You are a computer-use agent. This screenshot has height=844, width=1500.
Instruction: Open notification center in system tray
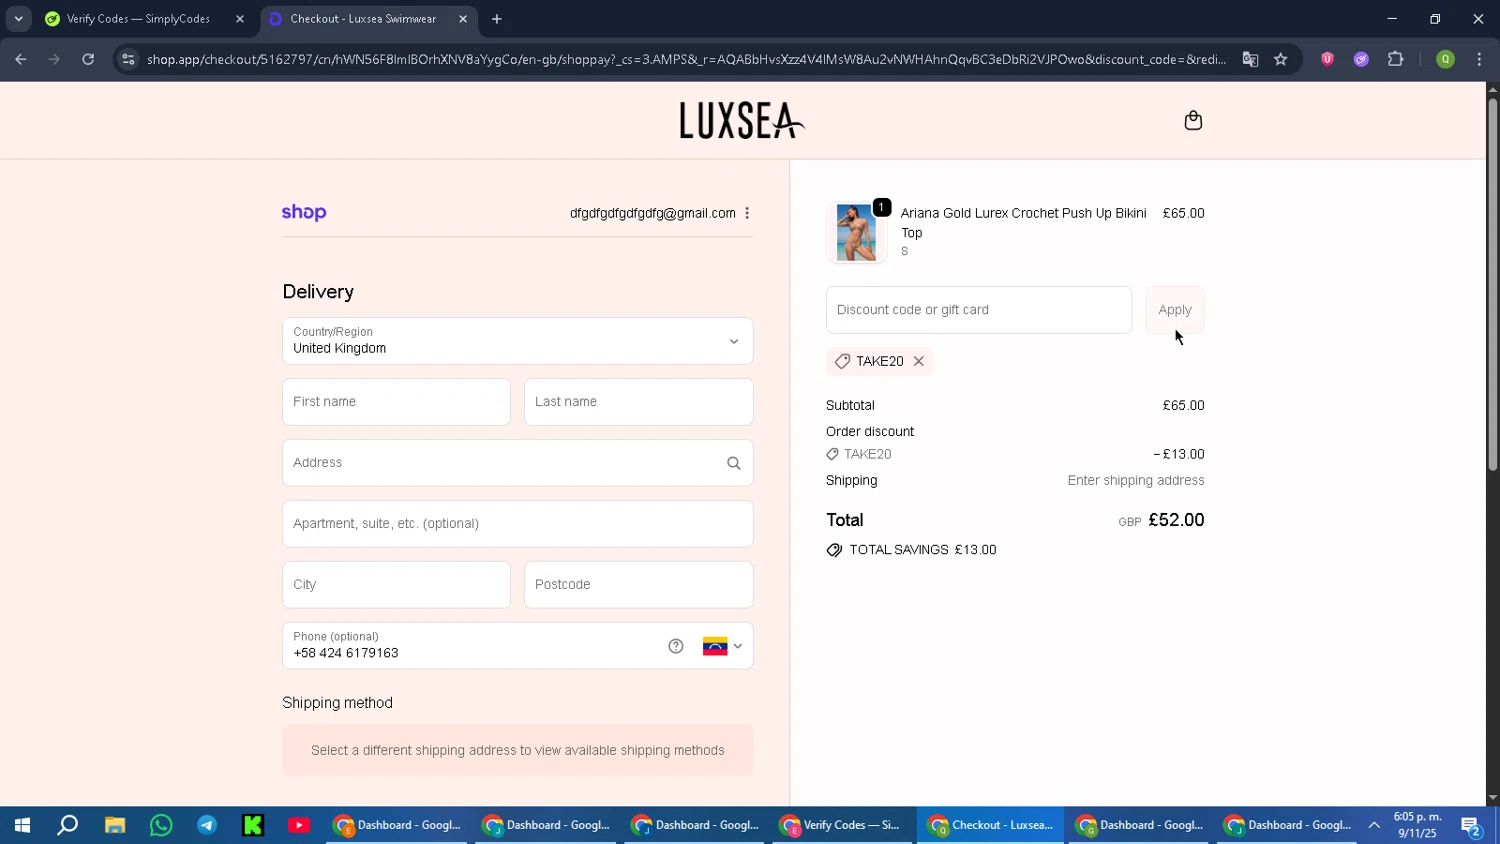1471,826
